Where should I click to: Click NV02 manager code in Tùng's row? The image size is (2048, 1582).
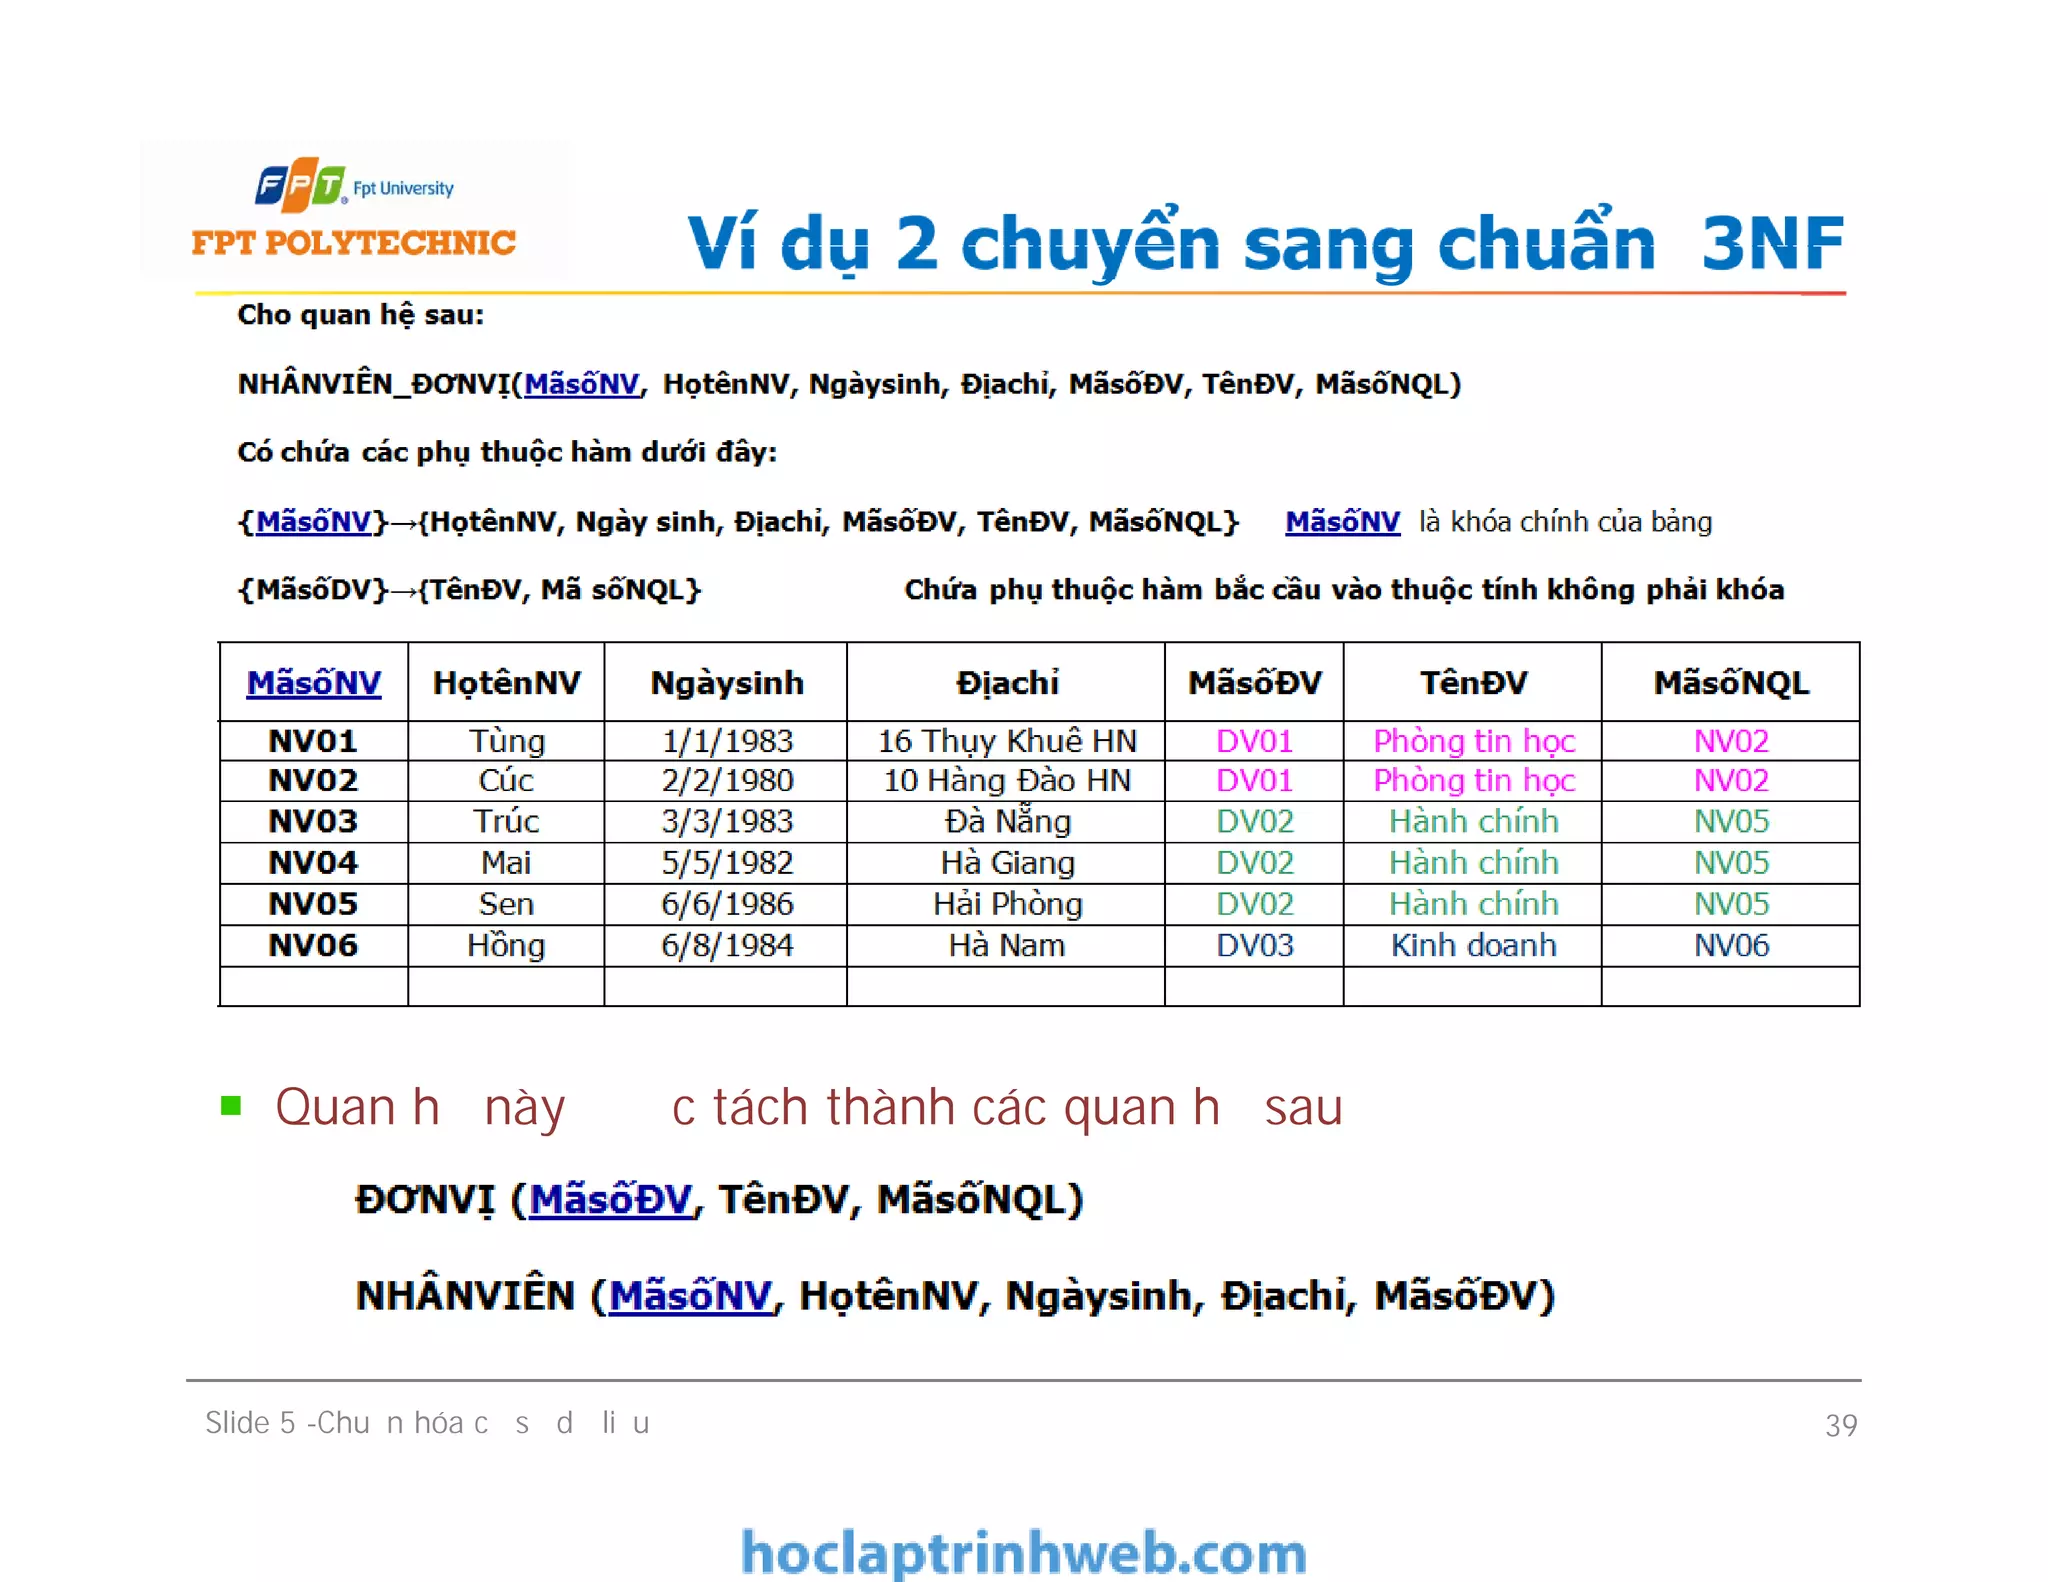pos(1731,741)
